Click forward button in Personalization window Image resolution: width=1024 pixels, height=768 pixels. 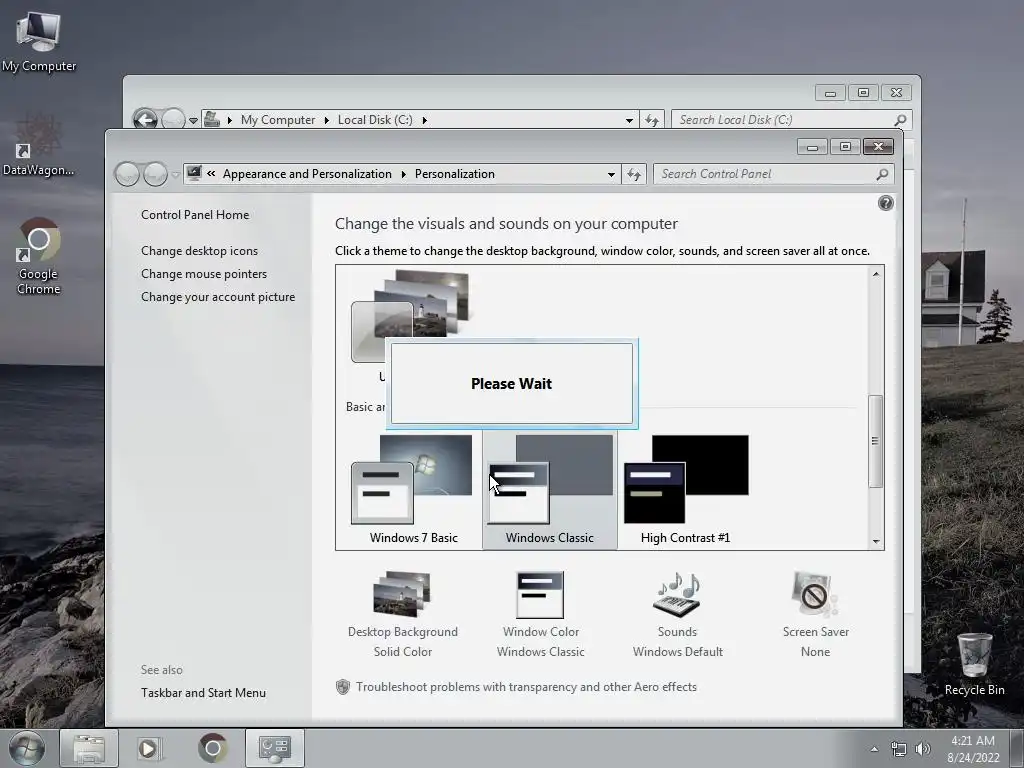[x=155, y=174]
